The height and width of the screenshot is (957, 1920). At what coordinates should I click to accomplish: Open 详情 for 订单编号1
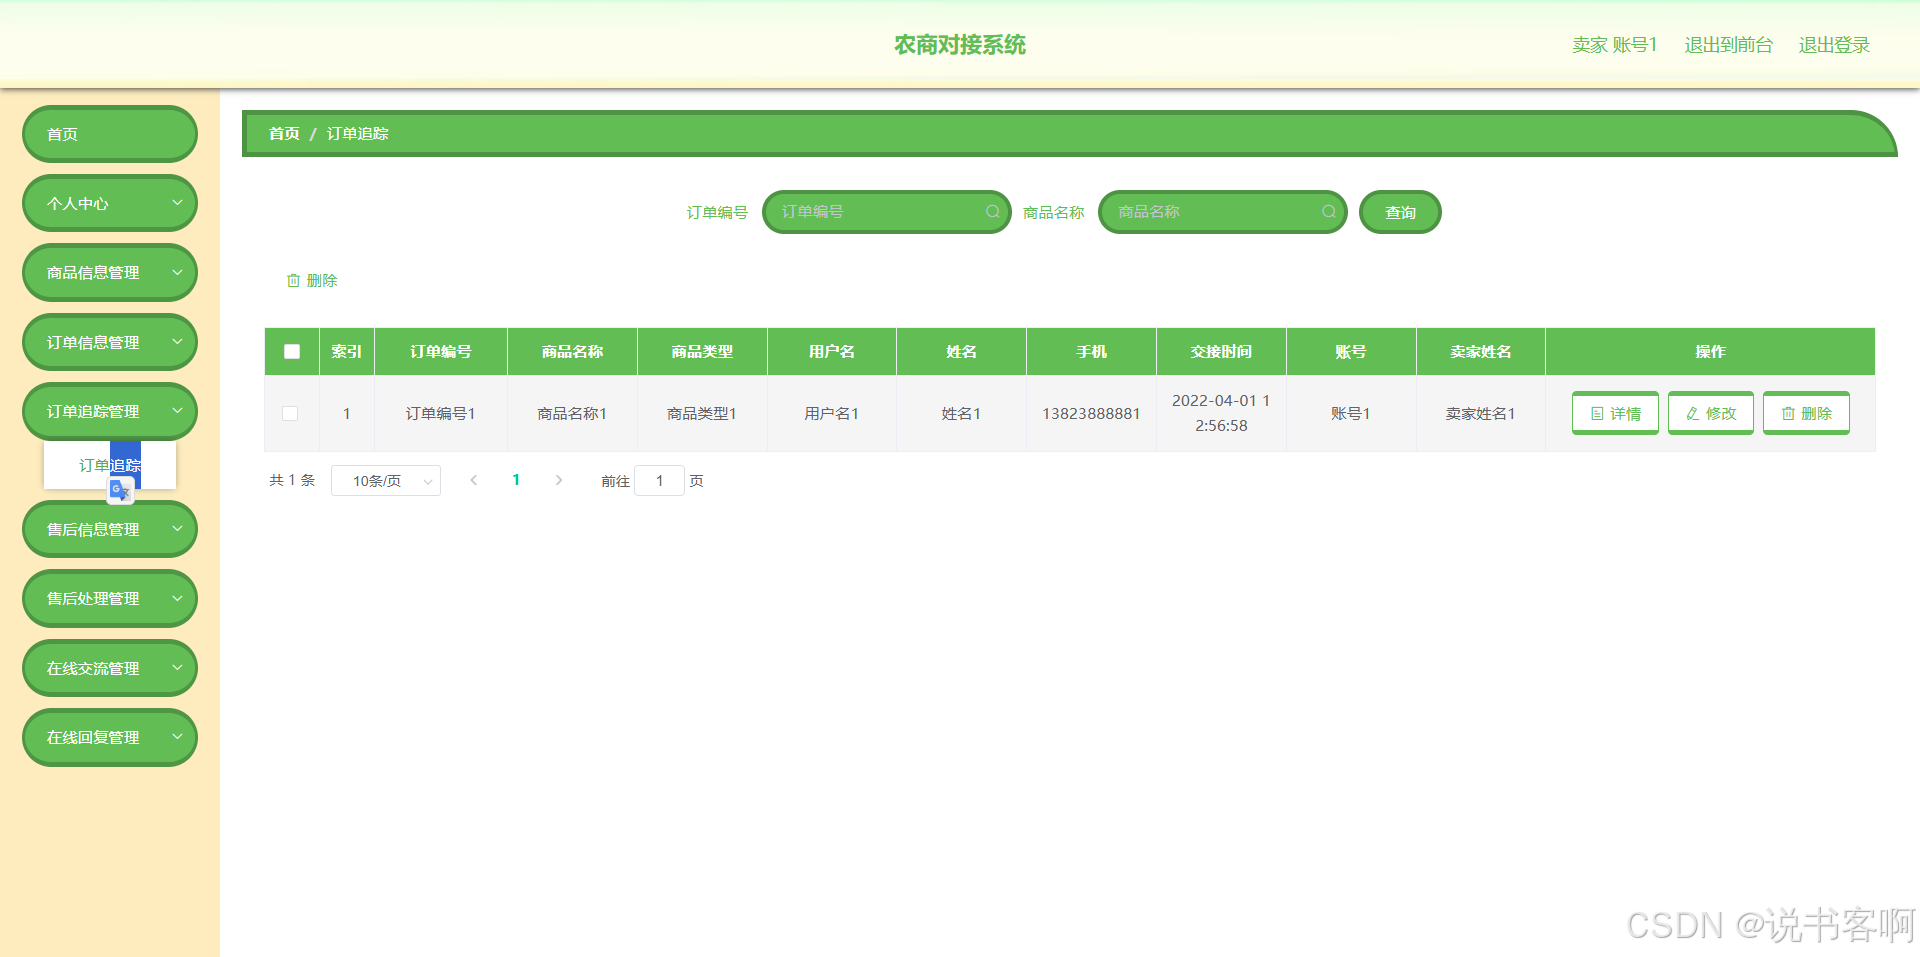(1615, 413)
